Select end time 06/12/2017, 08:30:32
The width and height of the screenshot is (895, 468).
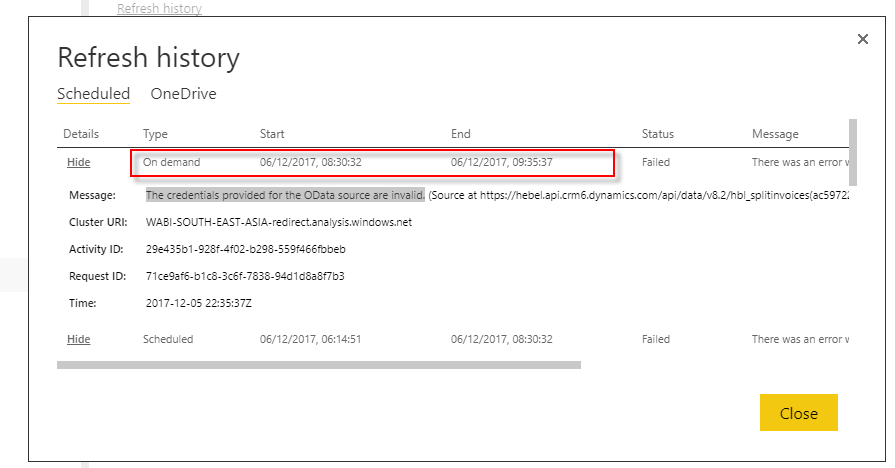(502, 339)
